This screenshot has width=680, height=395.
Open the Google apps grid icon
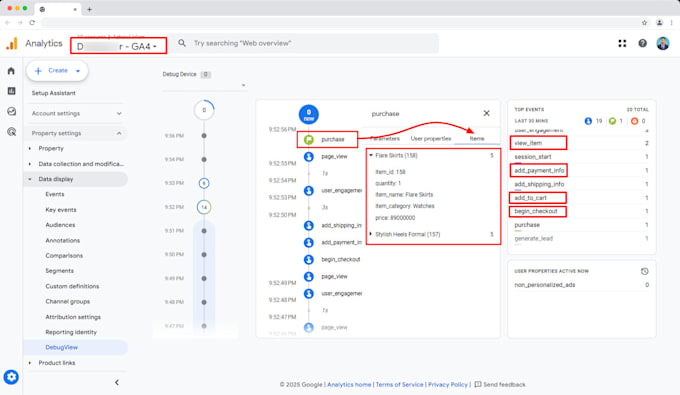tap(622, 43)
